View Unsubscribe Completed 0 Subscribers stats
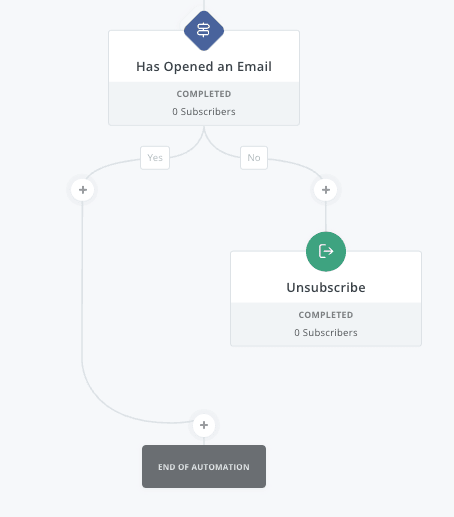Viewport: 454px width, 517px height. 326,324
